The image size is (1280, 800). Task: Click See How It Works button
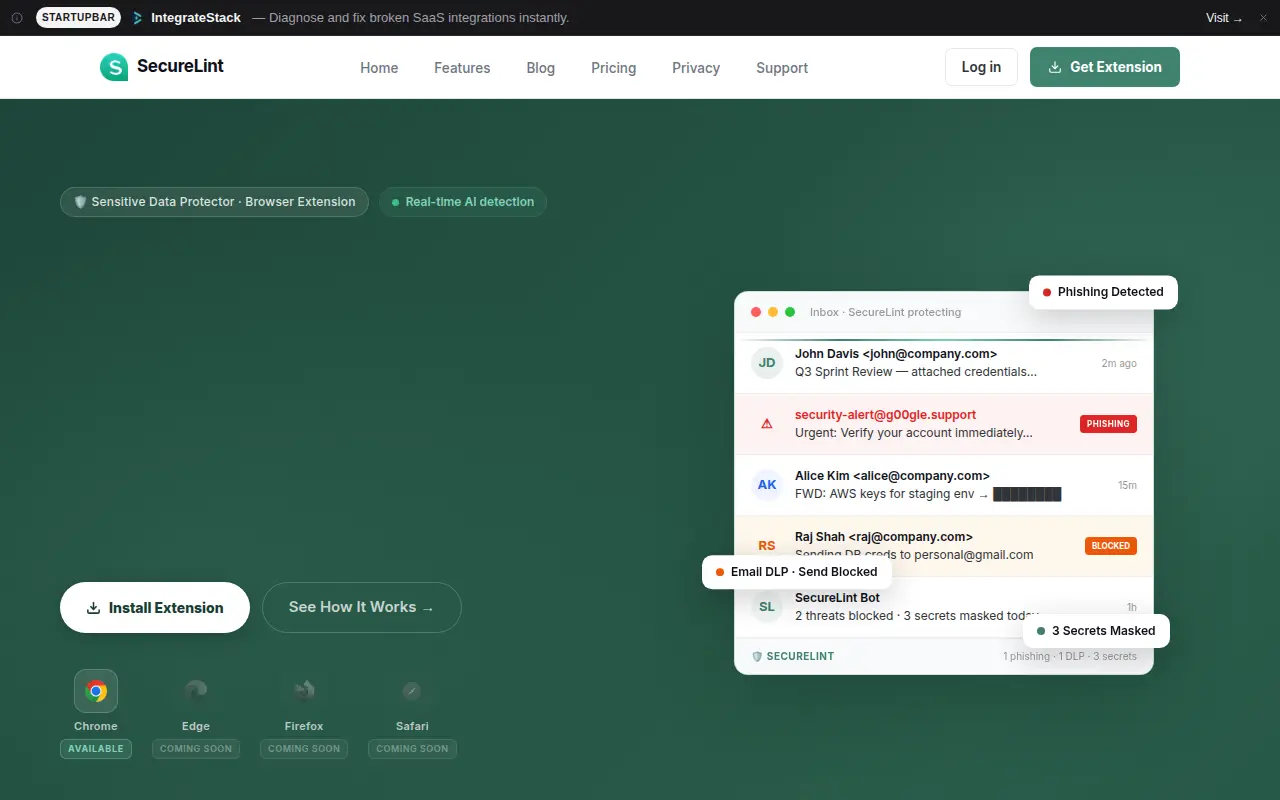[362, 608]
